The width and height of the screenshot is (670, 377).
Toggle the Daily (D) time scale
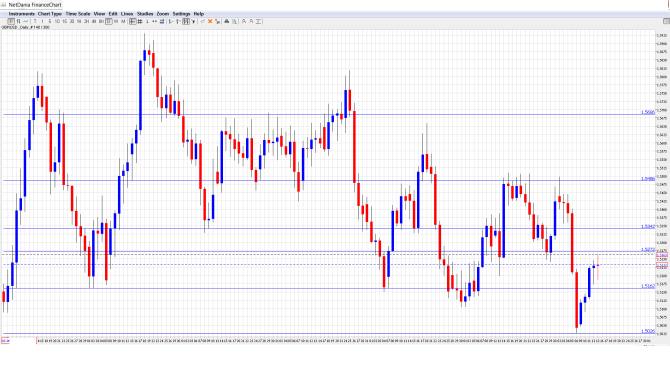(109, 21)
